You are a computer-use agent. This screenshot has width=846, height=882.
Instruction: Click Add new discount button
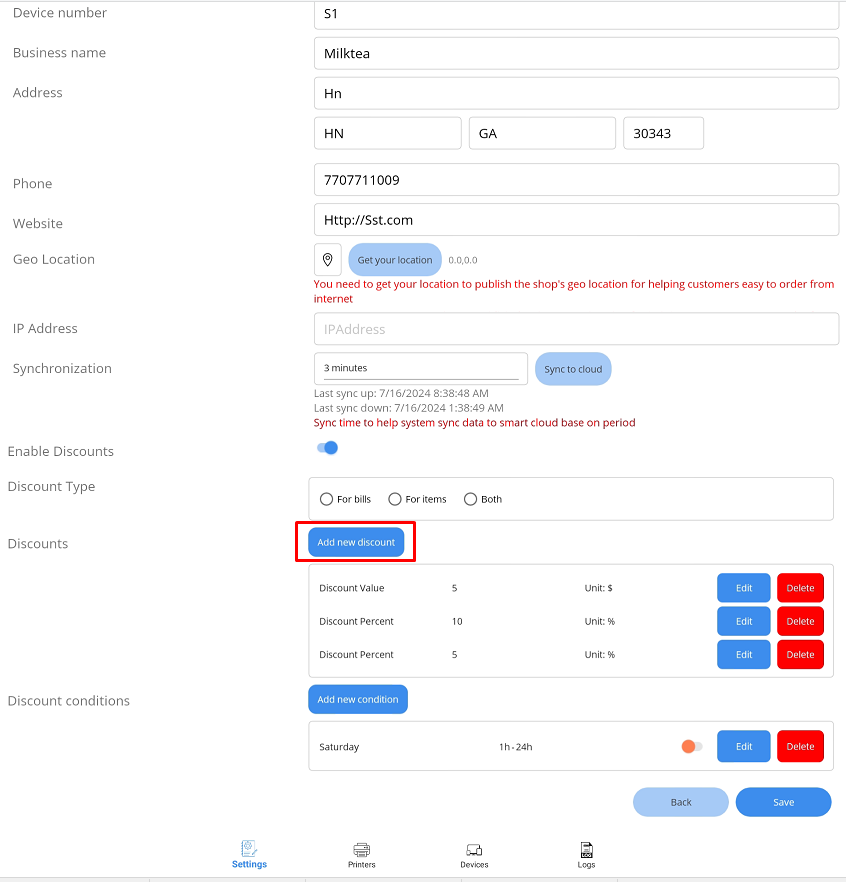(x=356, y=542)
